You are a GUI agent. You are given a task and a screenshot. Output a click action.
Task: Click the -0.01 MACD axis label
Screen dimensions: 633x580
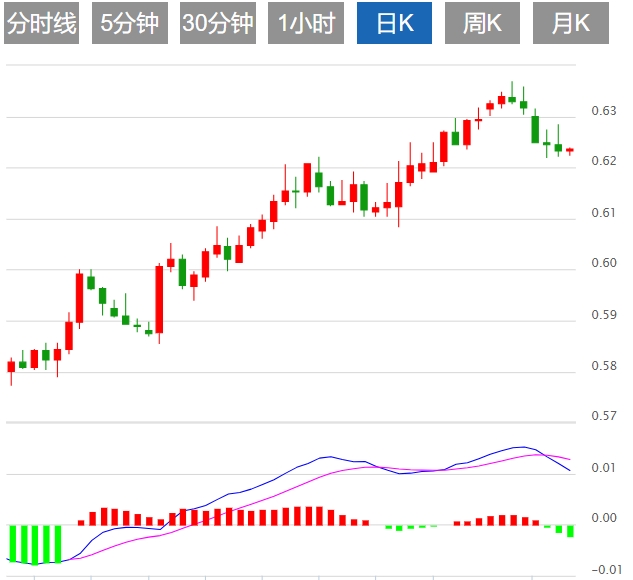[x=603, y=570]
